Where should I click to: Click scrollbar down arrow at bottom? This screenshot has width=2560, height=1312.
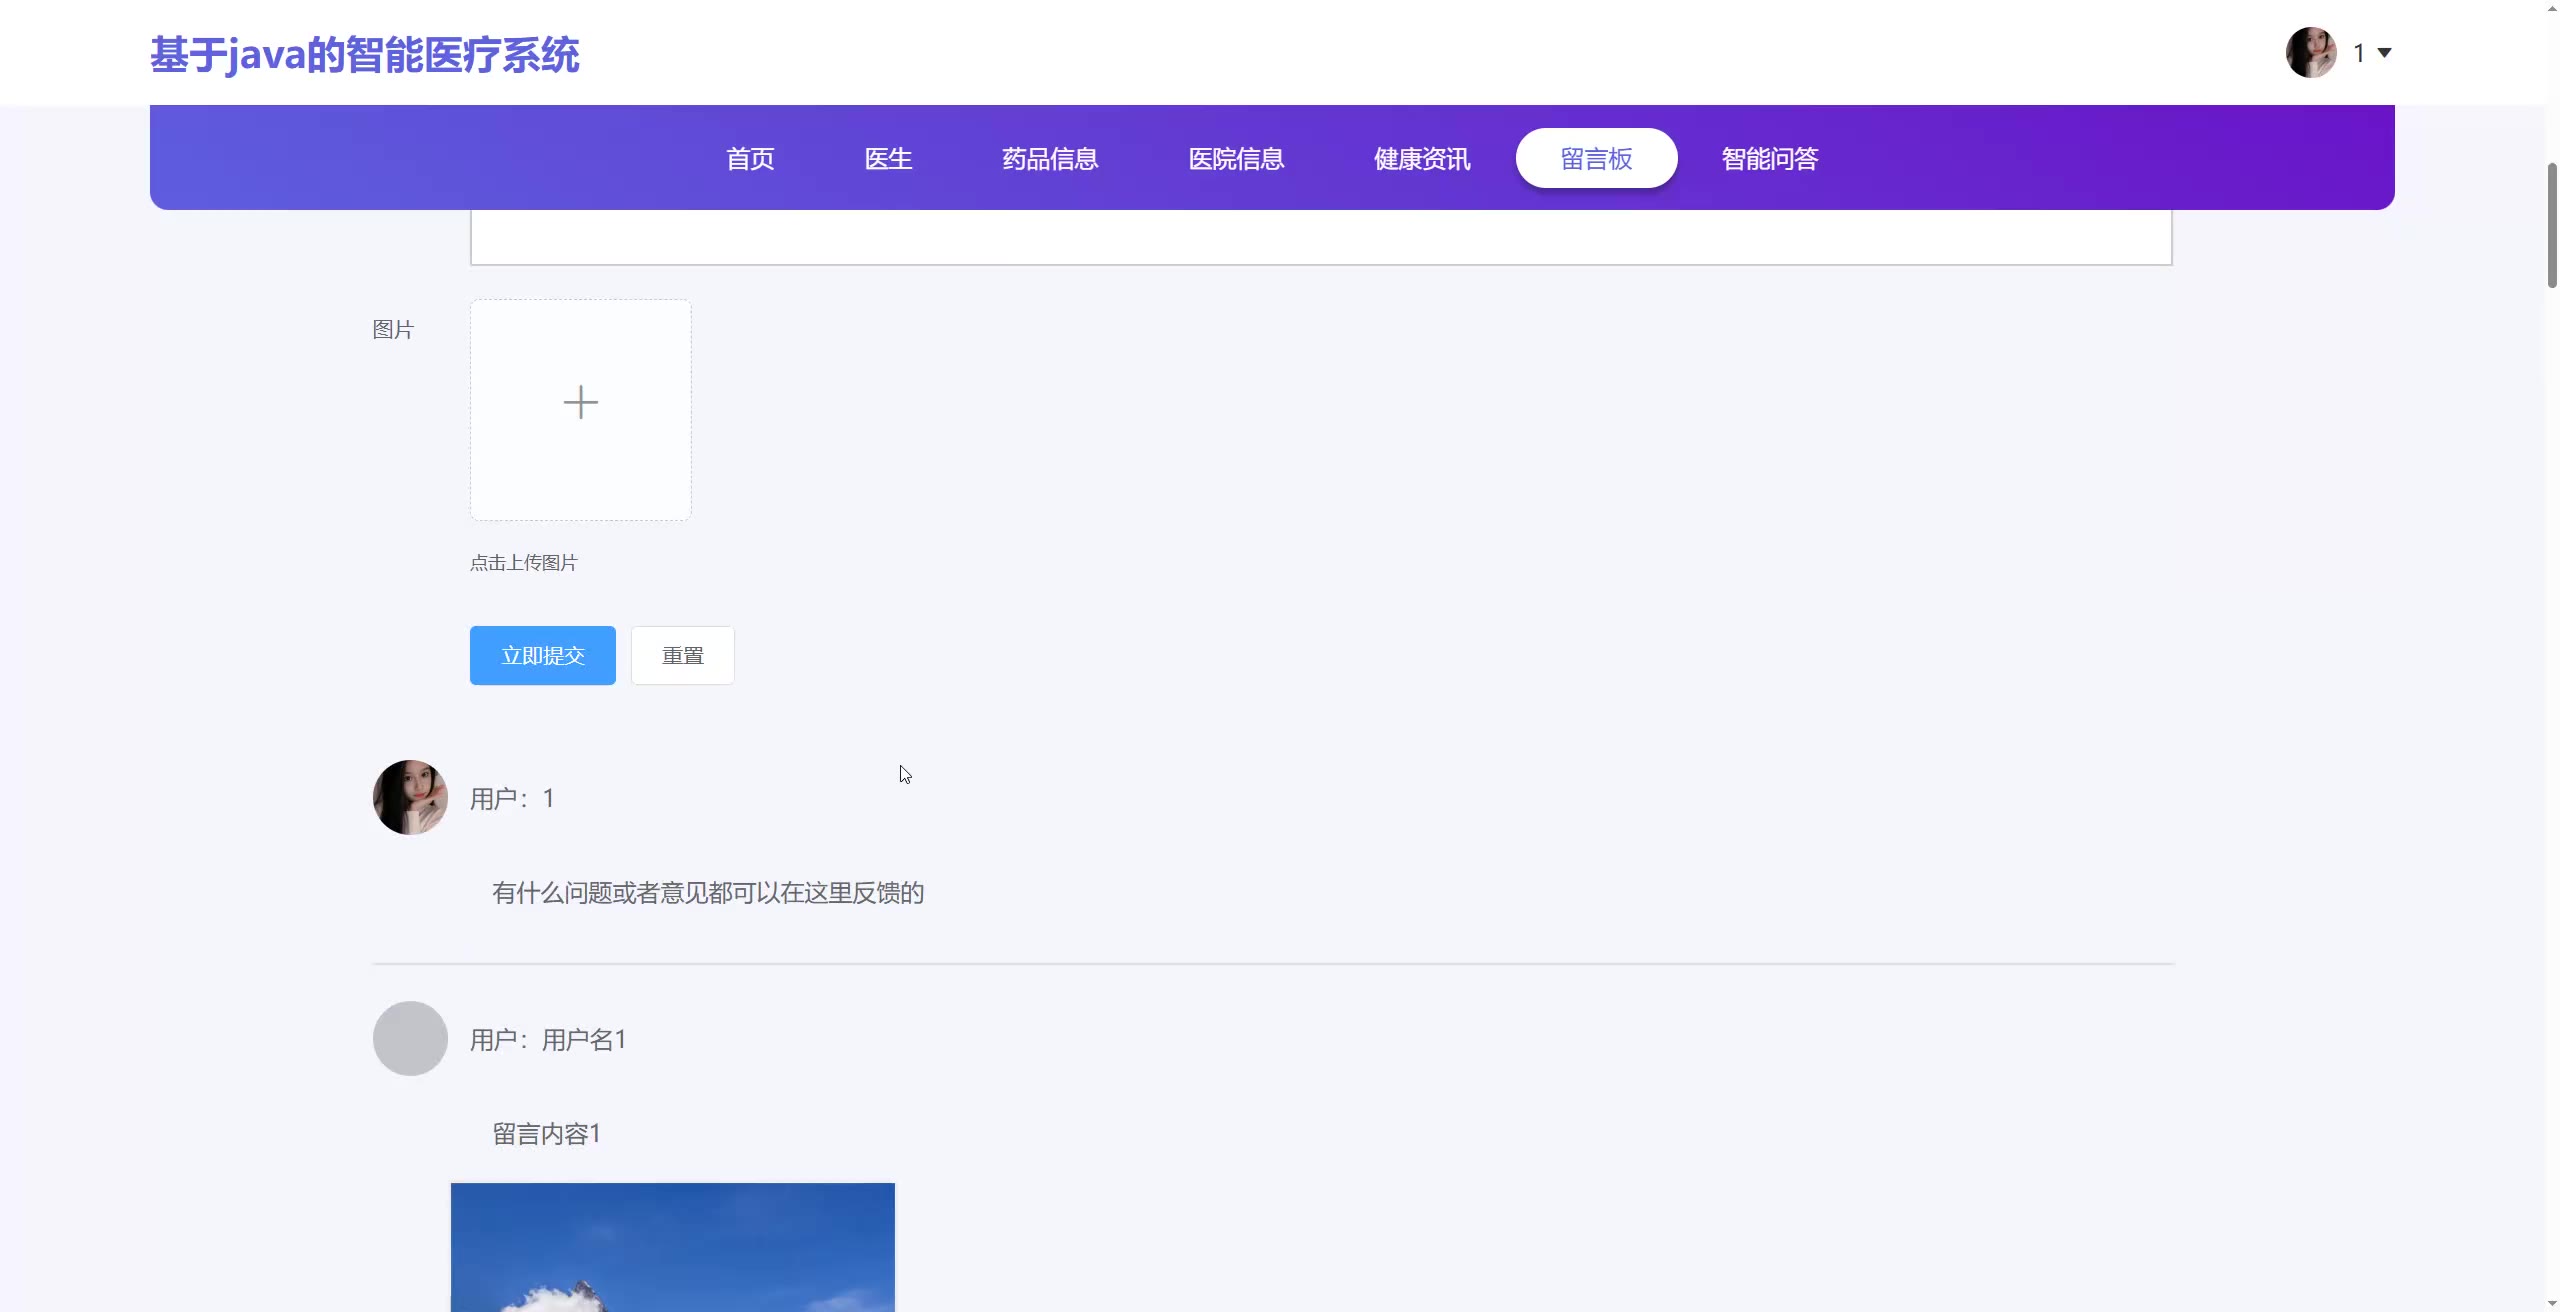click(2551, 1304)
